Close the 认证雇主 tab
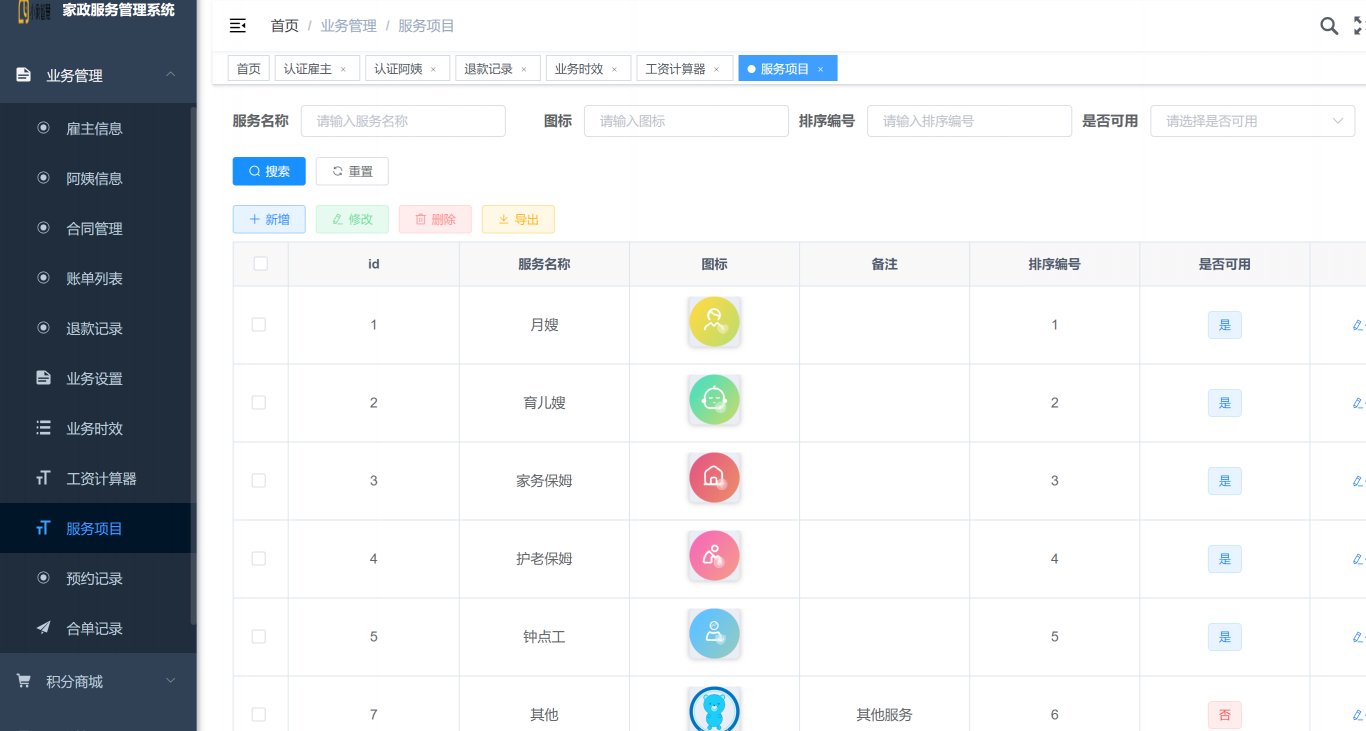Image resolution: width=1366 pixels, height=731 pixels. (343, 69)
